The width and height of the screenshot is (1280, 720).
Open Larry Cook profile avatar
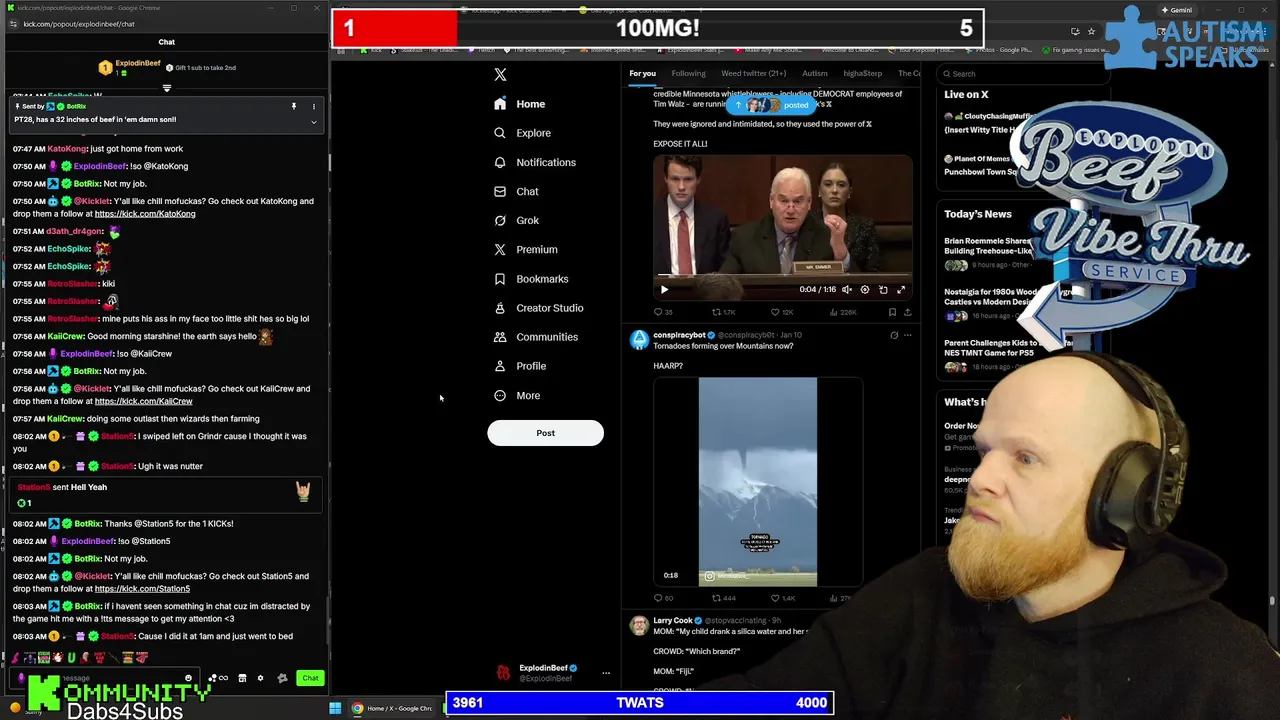click(x=639, y=626)
